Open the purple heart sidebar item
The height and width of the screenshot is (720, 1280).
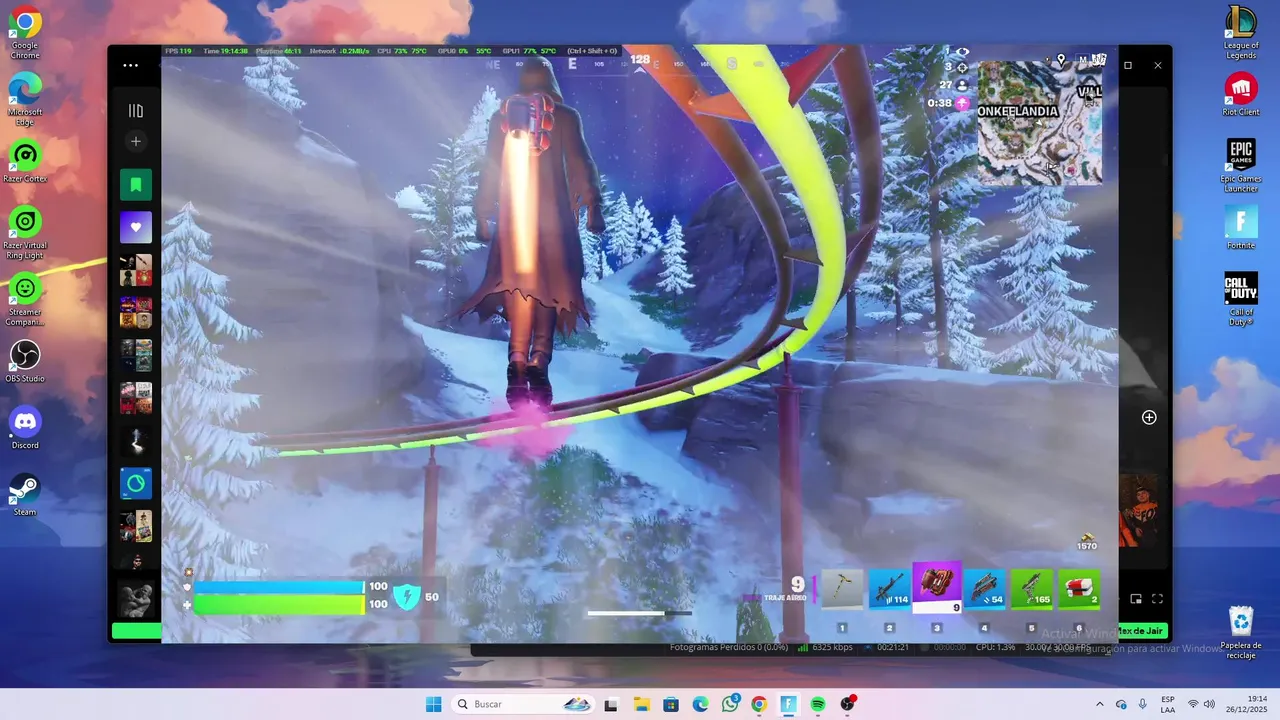click(136, 228)
